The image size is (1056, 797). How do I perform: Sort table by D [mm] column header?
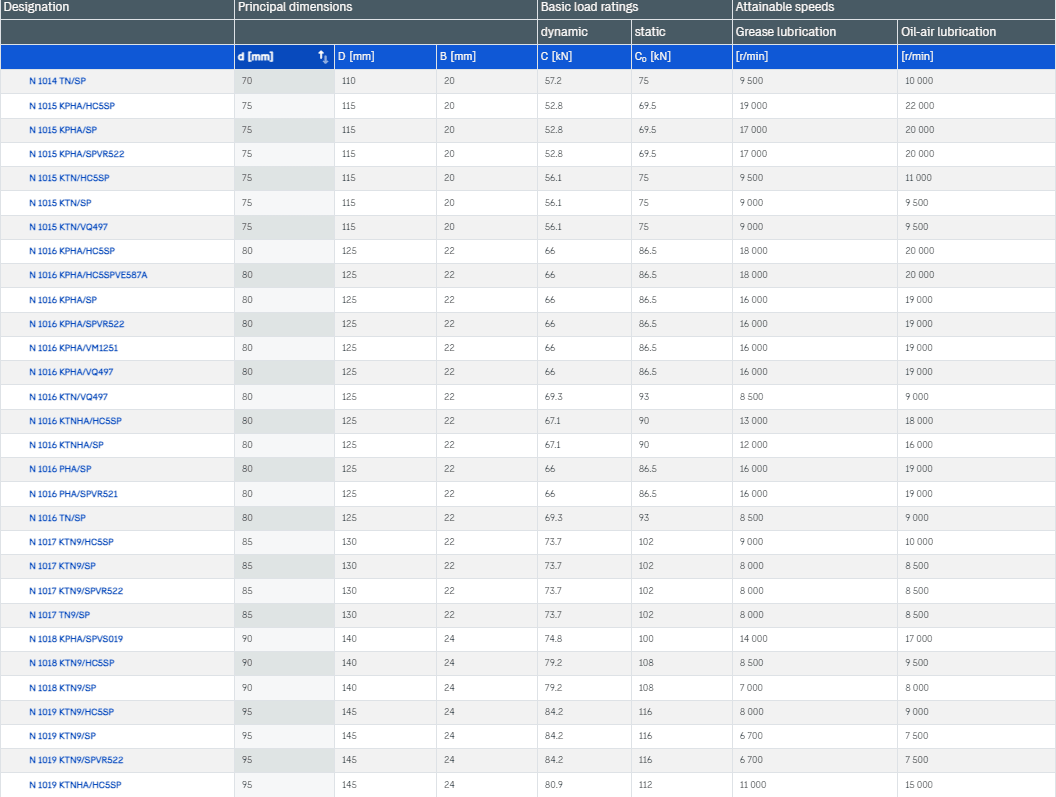point(356,57)
